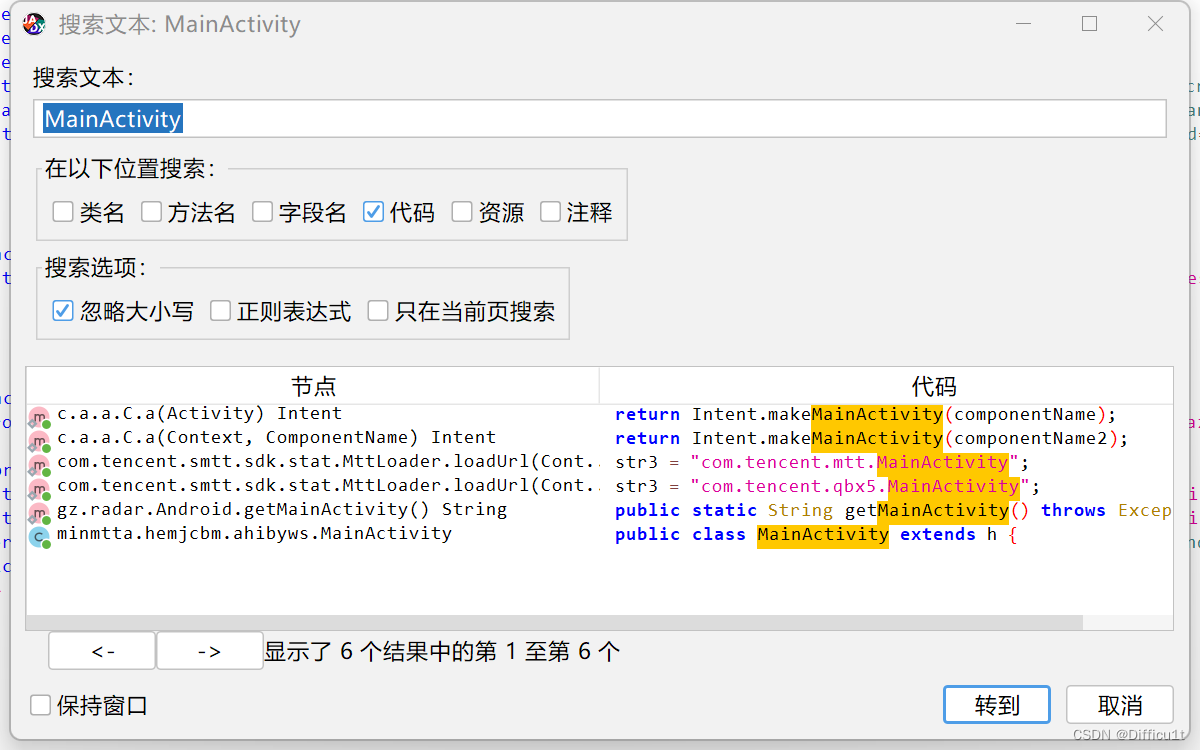Screen dimensions: 1200x750
Task: Enable the 类名 checkbox
Action: (63, 212)
